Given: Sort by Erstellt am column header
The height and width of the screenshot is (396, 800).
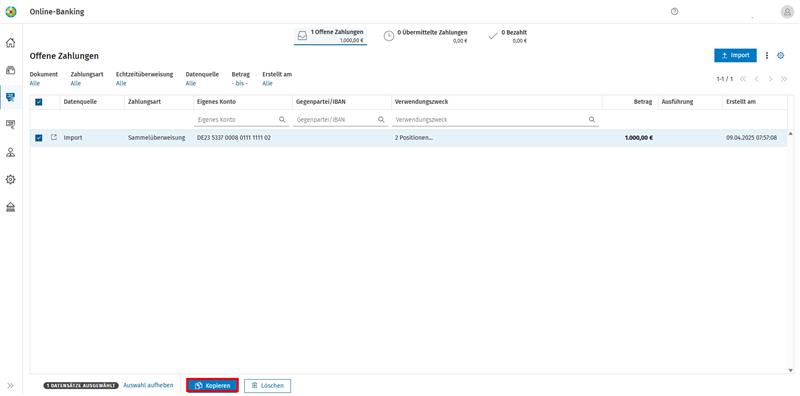Looking at the screenshot, I should click(x=741, y=102).
